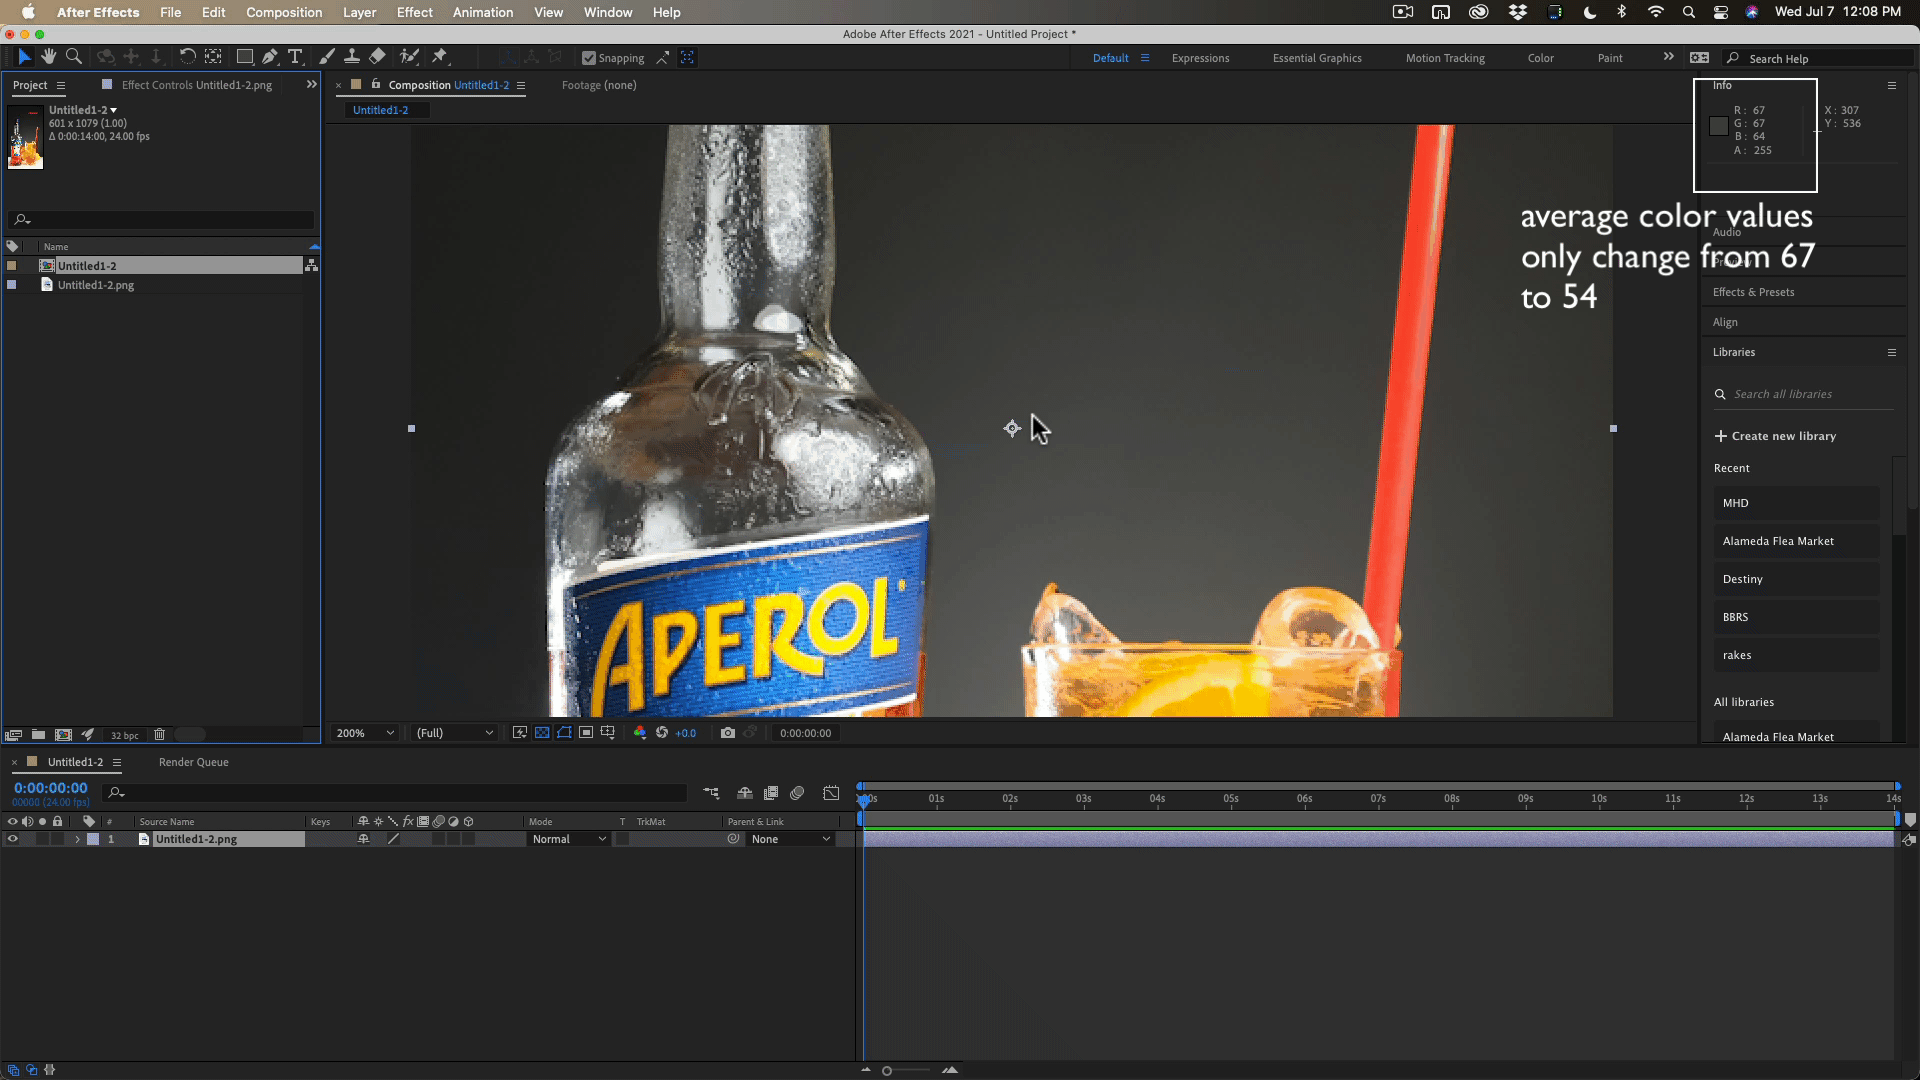Viewport: 1920px width, 1080px height.
Task: Open the (Full) resolution dropdown
Action: point(455,733)
